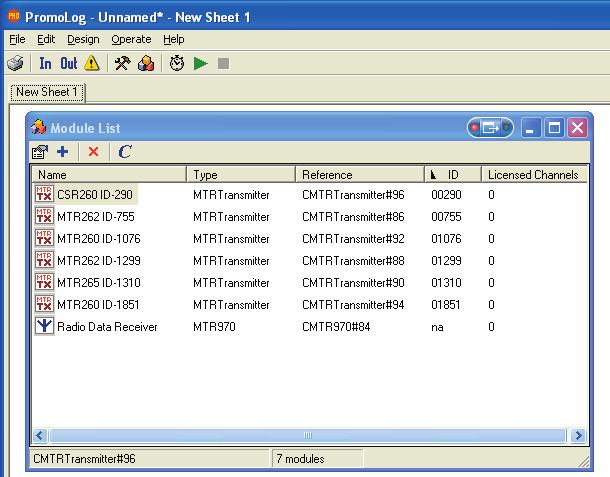Click the printer icon in main toolbar

click(15, 63)
